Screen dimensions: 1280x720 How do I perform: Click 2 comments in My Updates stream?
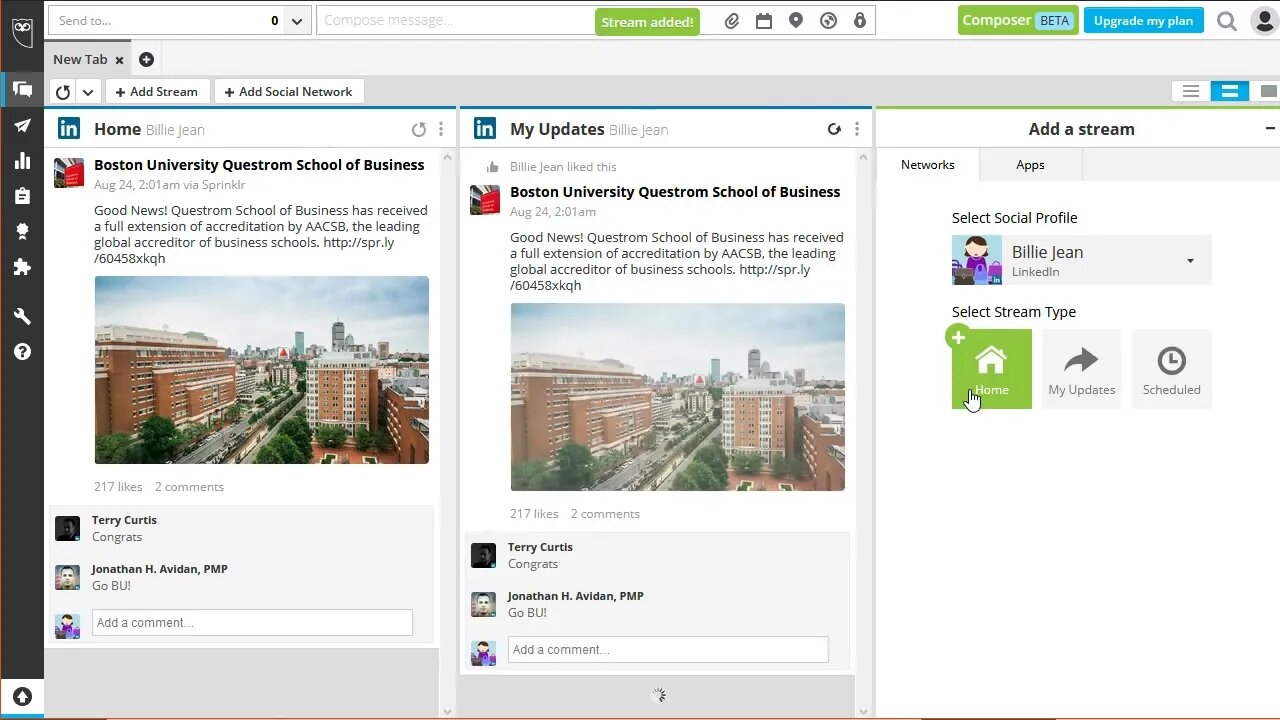605,514
